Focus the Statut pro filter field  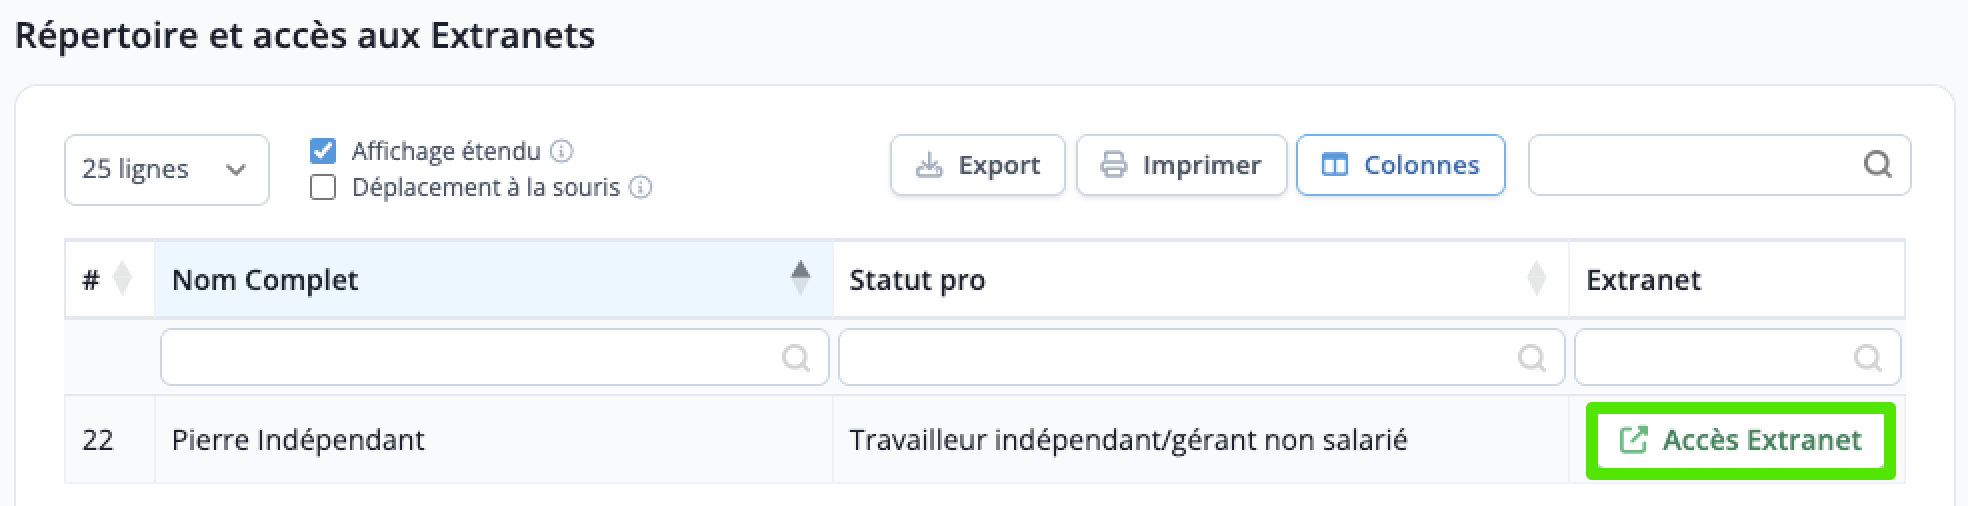pyautogui.click(x=1201, y=357)
